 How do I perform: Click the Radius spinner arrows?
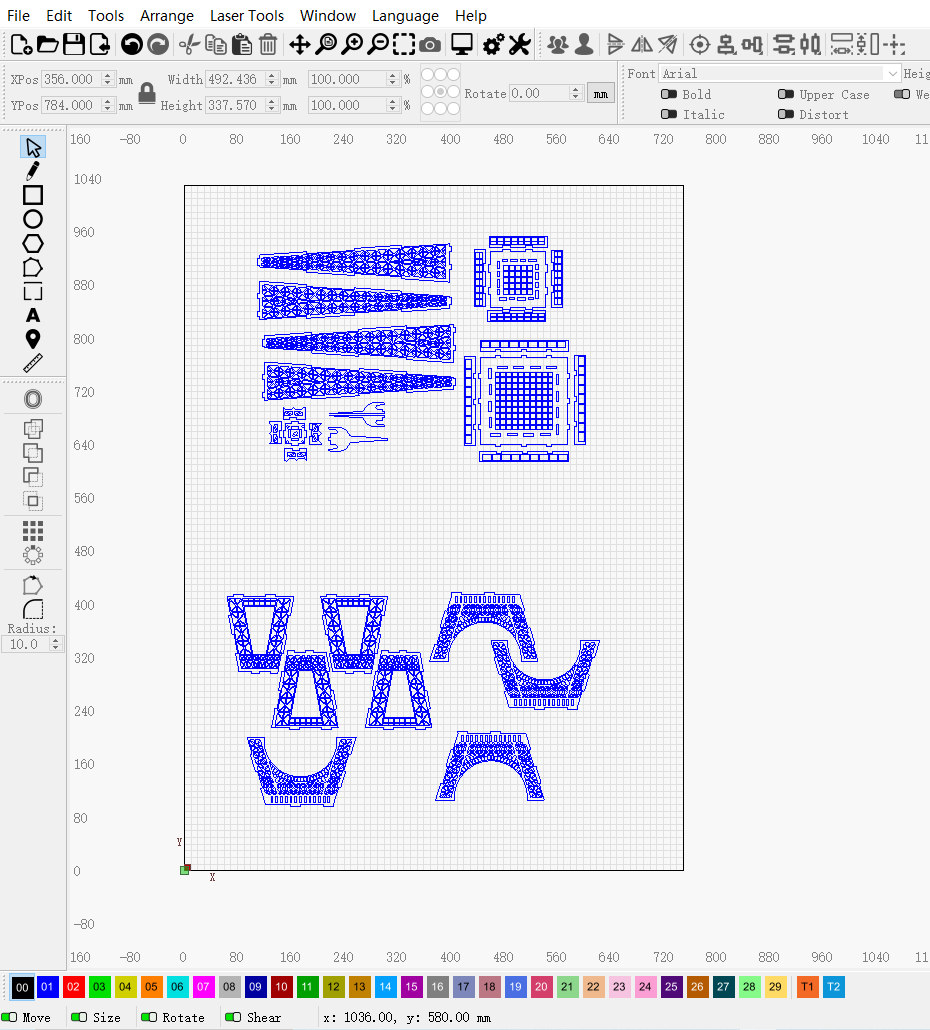[x=56, y=644]
